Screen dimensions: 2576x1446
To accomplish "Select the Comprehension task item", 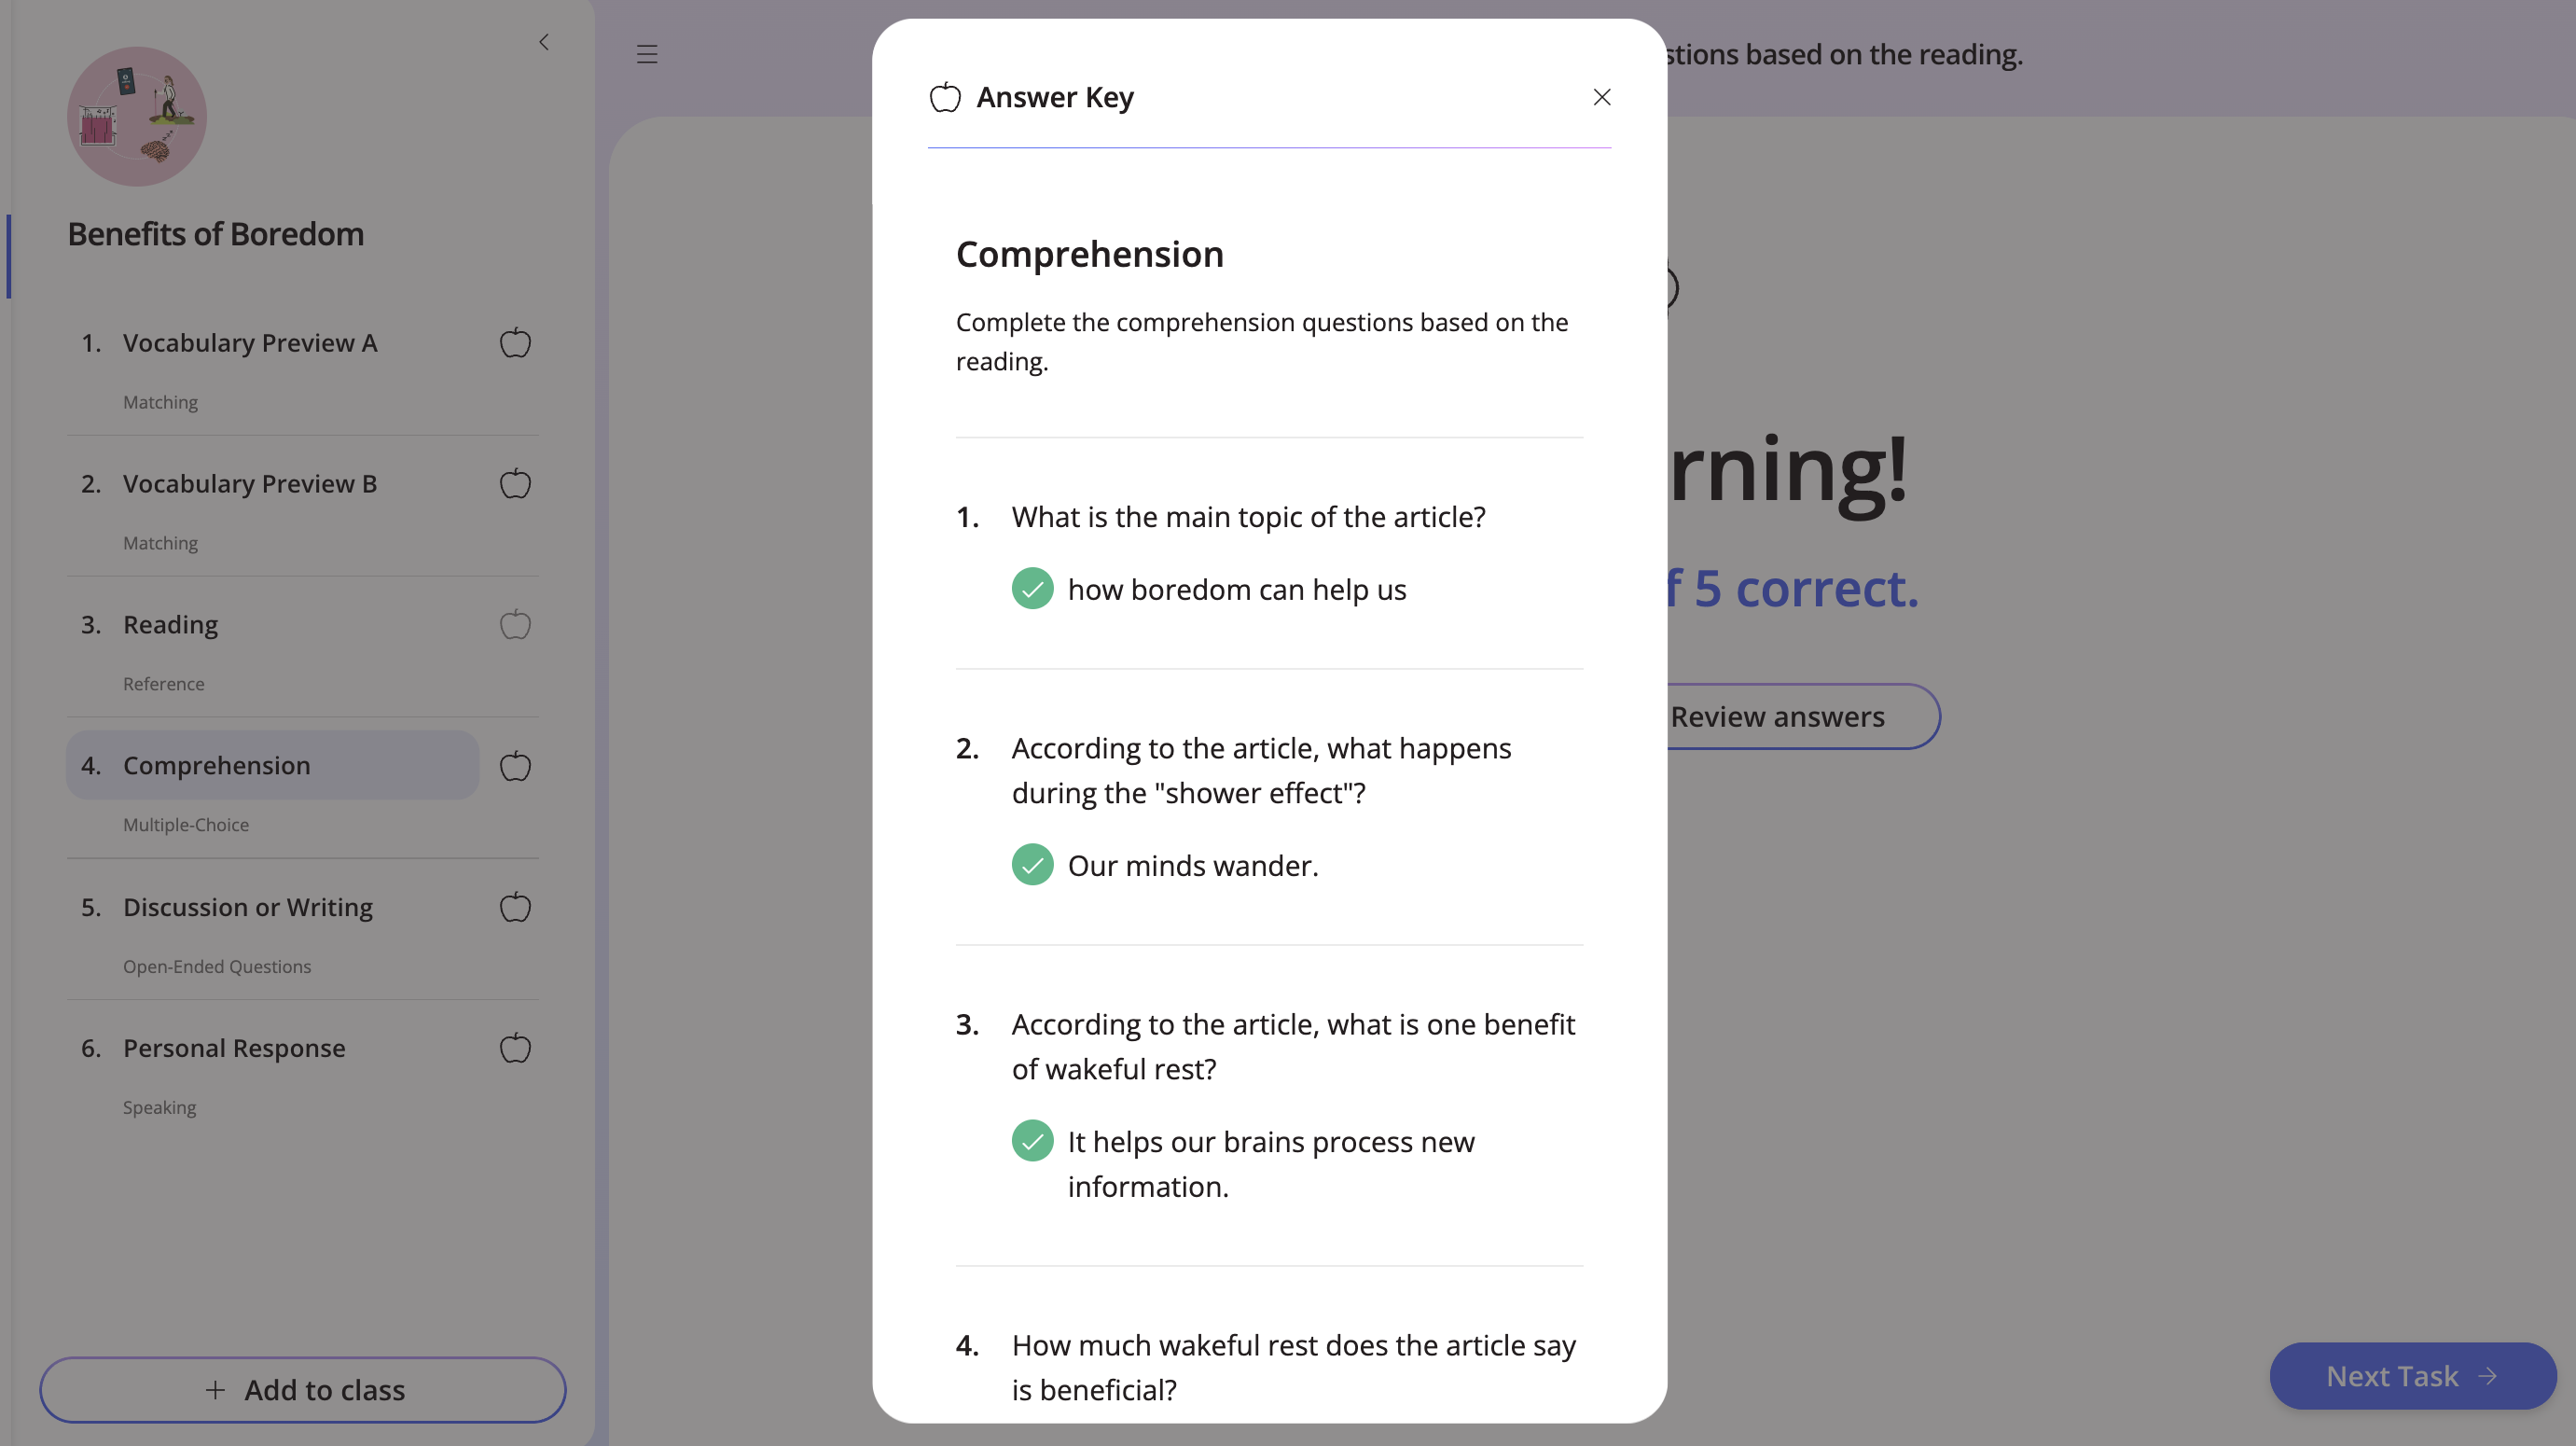I will pos(273,765).
